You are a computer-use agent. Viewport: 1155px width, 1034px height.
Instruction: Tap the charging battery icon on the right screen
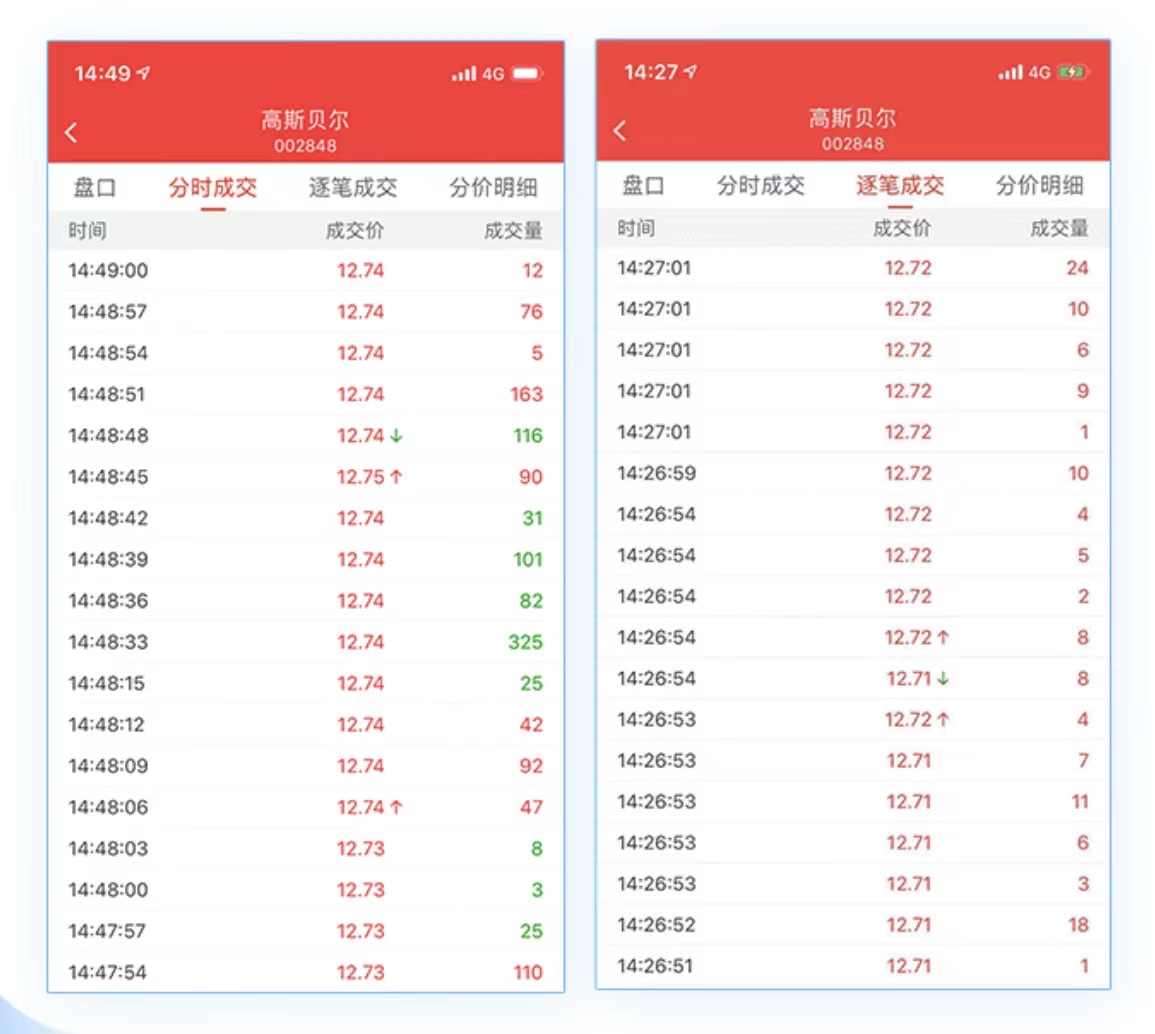(x=1073, y=72)
